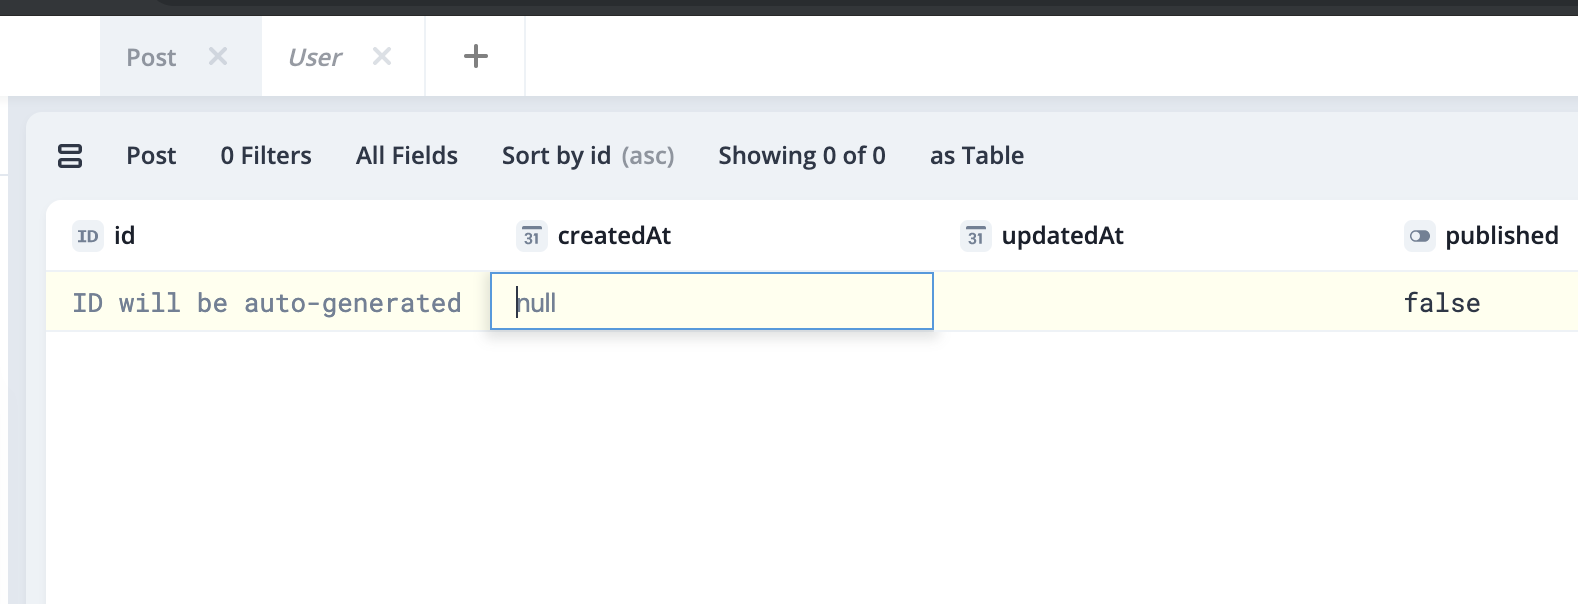Open a new tab with the plus icon
Image resolution: width=1578 pixels, height=604 pixels.
pos(474,56)
